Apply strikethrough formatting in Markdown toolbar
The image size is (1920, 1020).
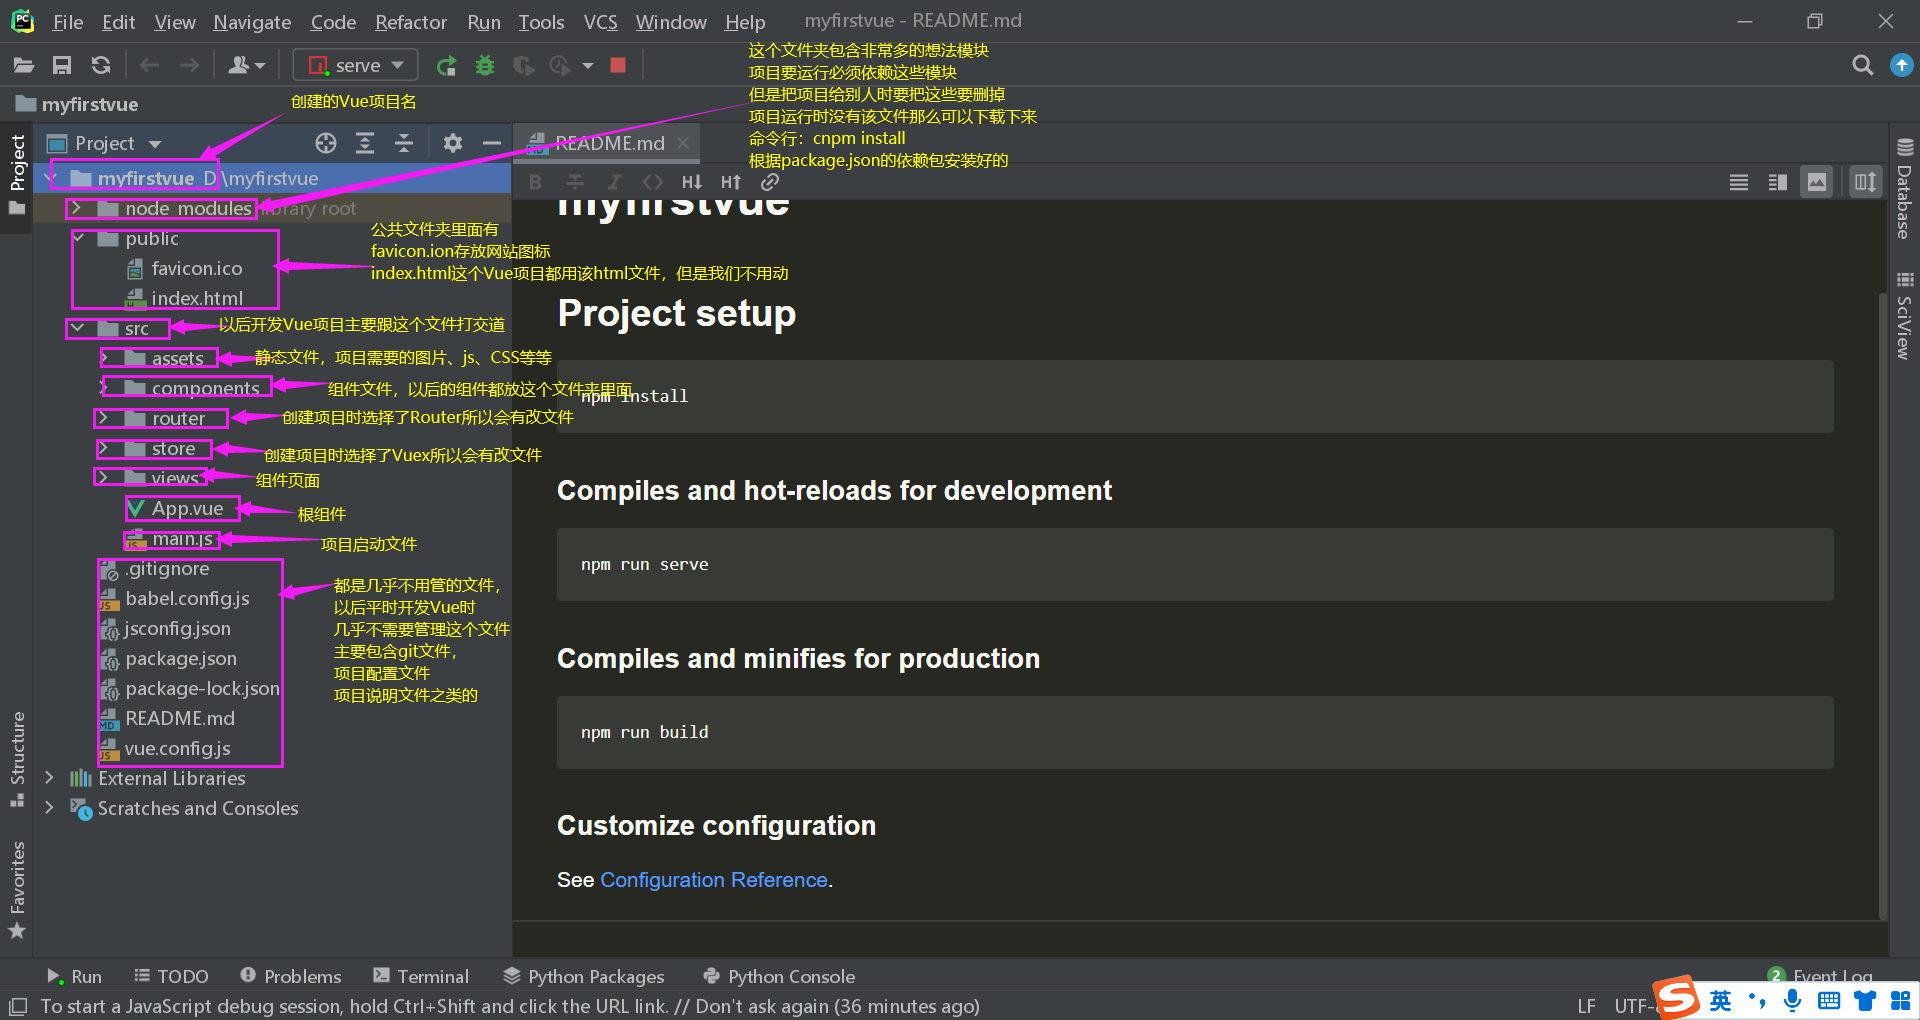(x=575, y=182)
